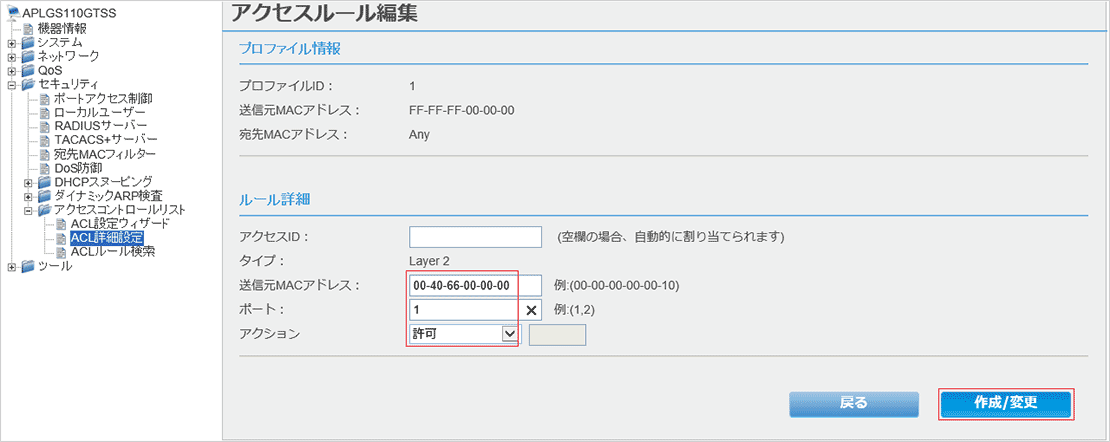The width and height of the screenshot is (1110, 442).
Task: Click the APLGS110GTSS device root icon
Action: click(15, 13)
